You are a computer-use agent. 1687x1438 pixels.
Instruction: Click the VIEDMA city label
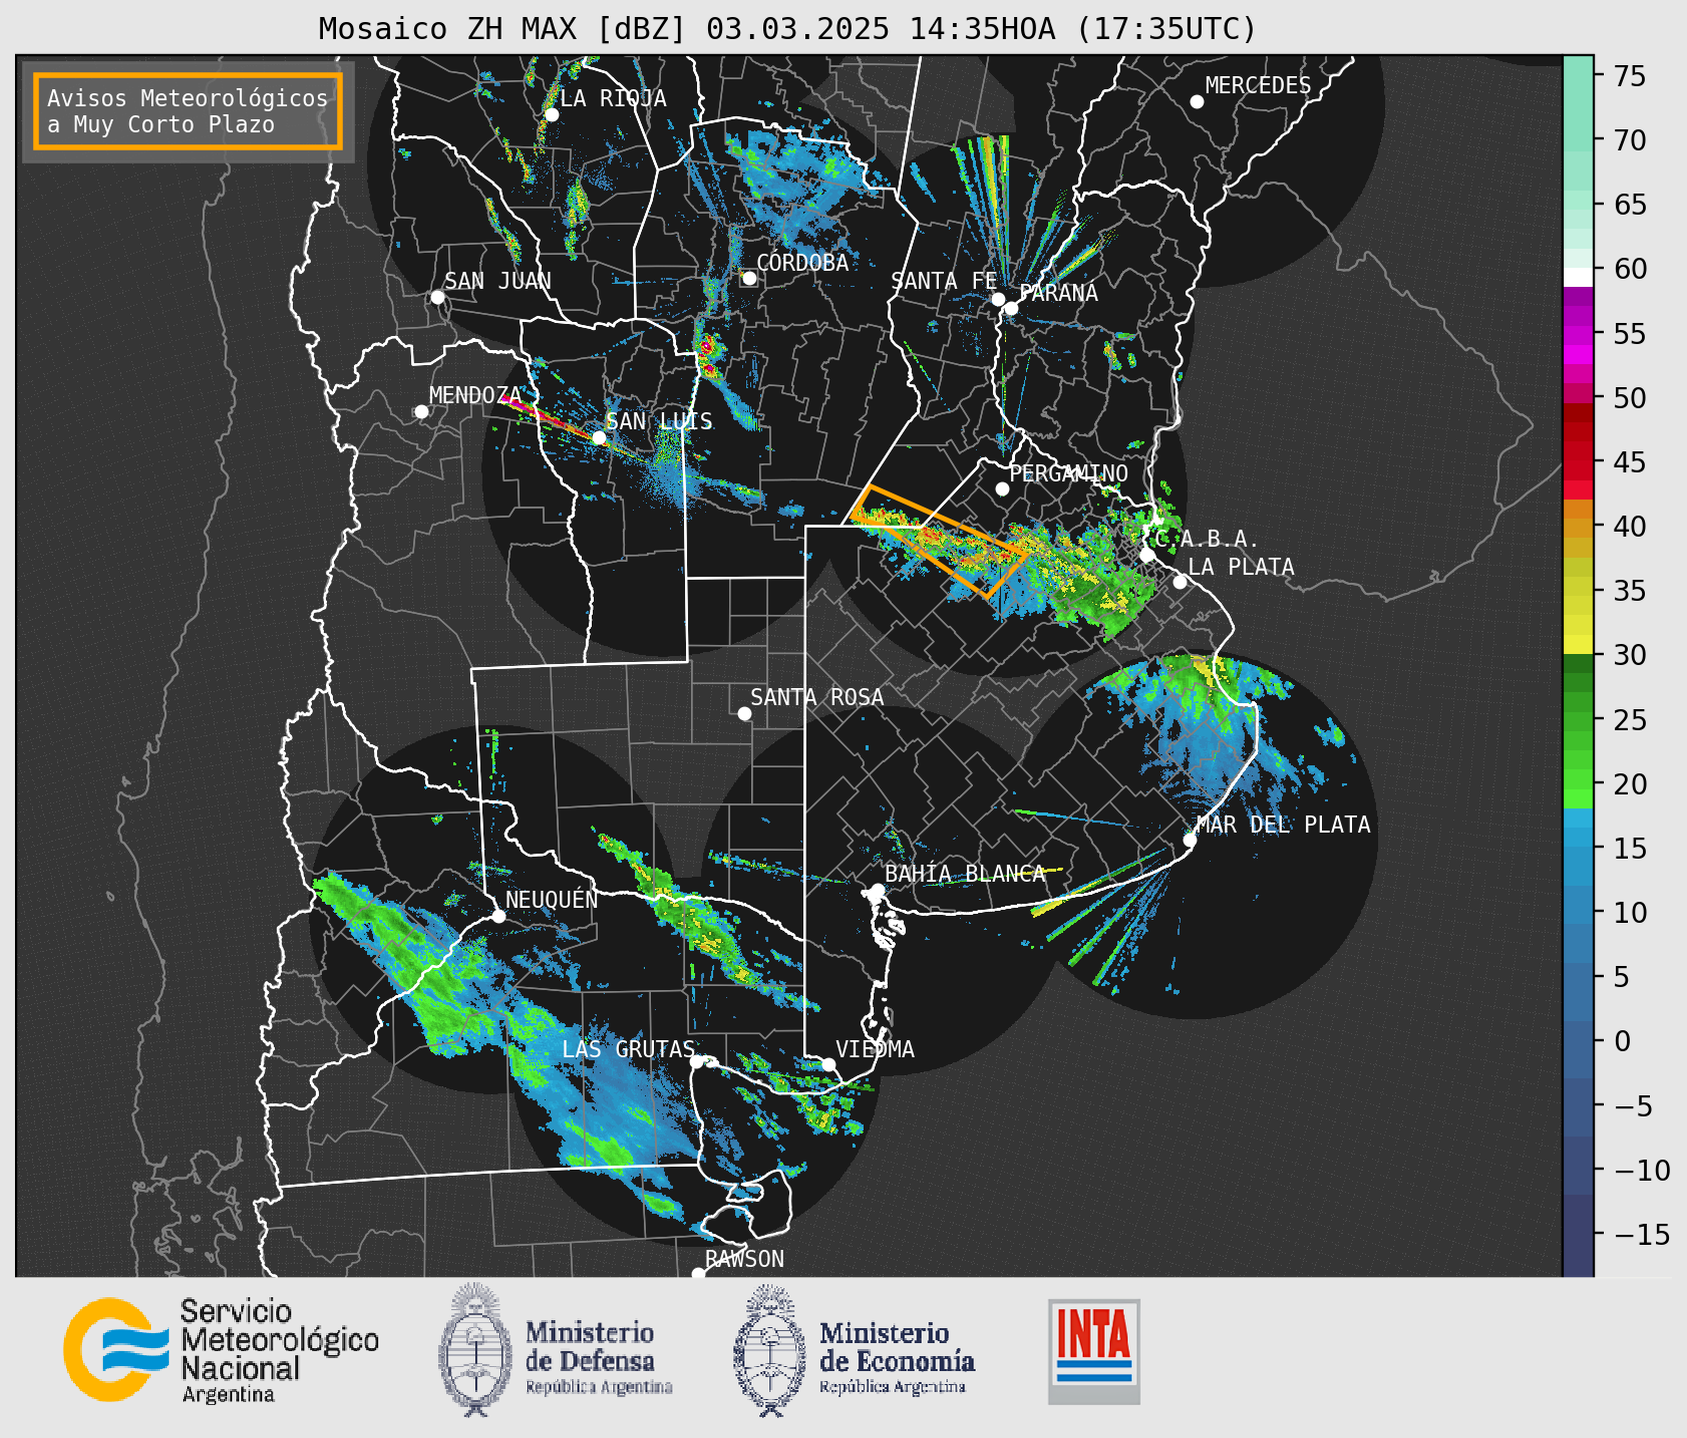click(875, 1049)
